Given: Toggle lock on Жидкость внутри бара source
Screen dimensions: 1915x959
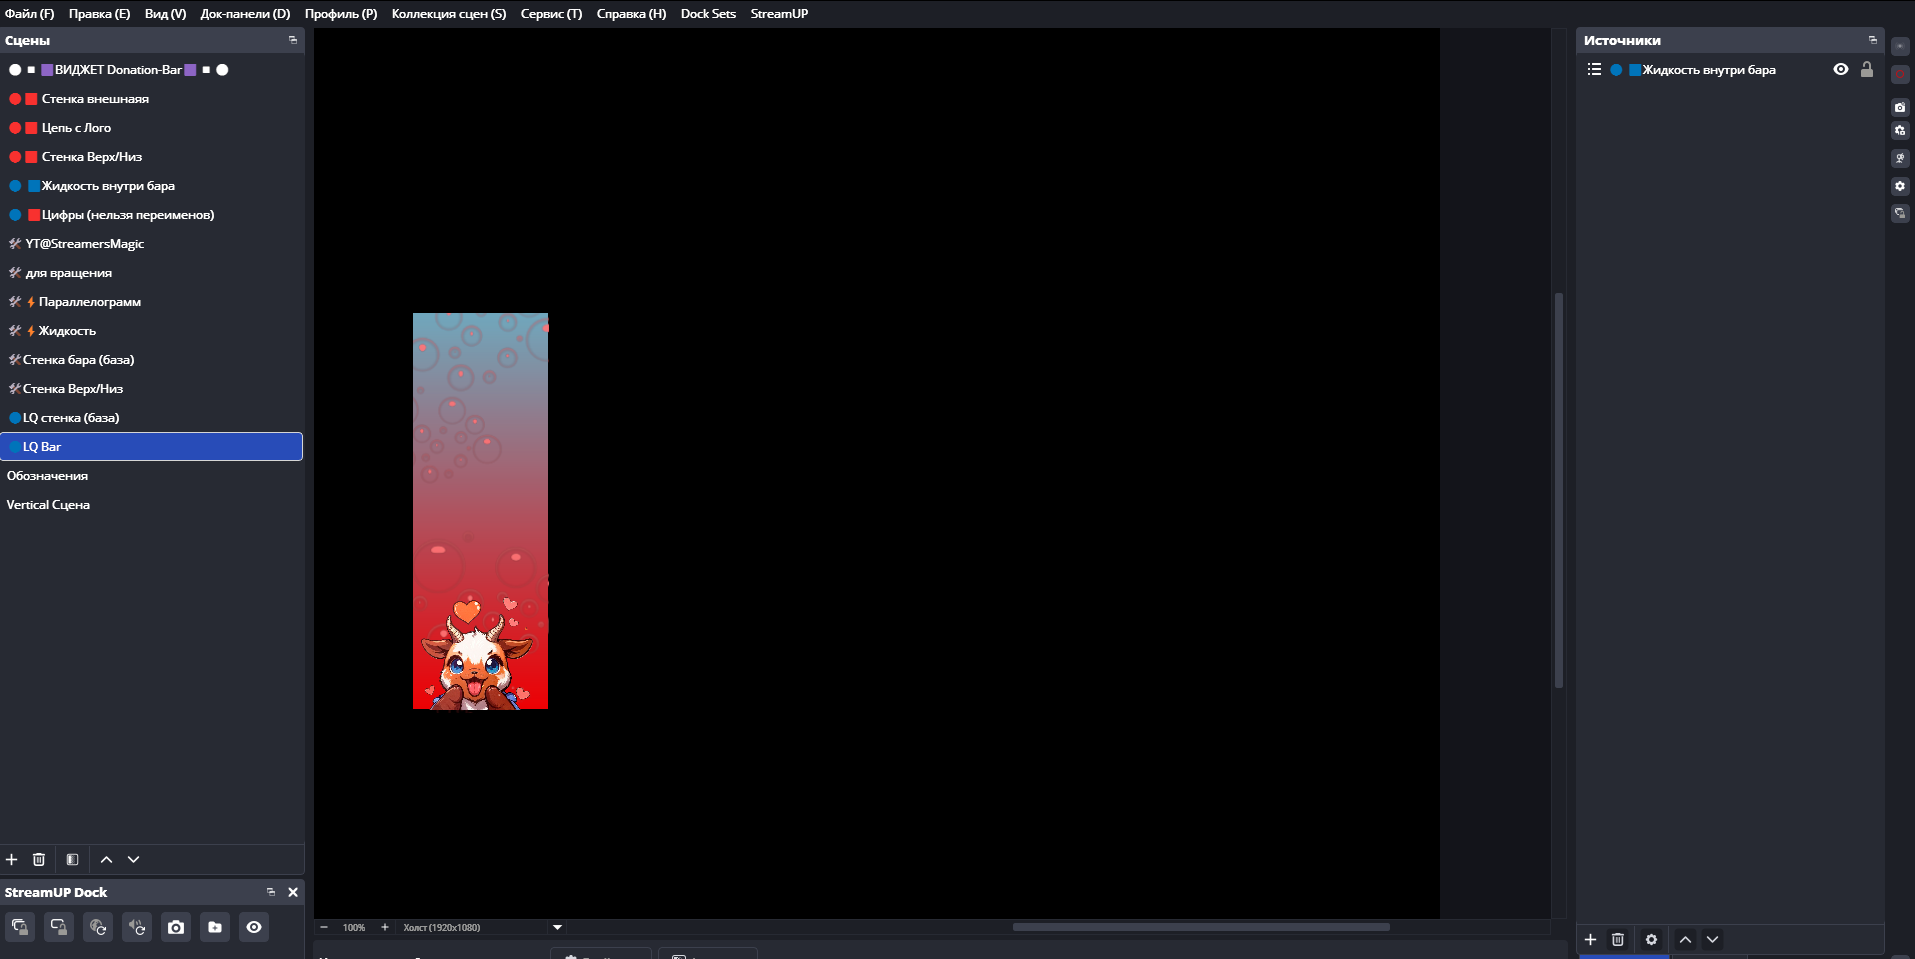Looking at the screenshot, I should tap(1866, 69).
